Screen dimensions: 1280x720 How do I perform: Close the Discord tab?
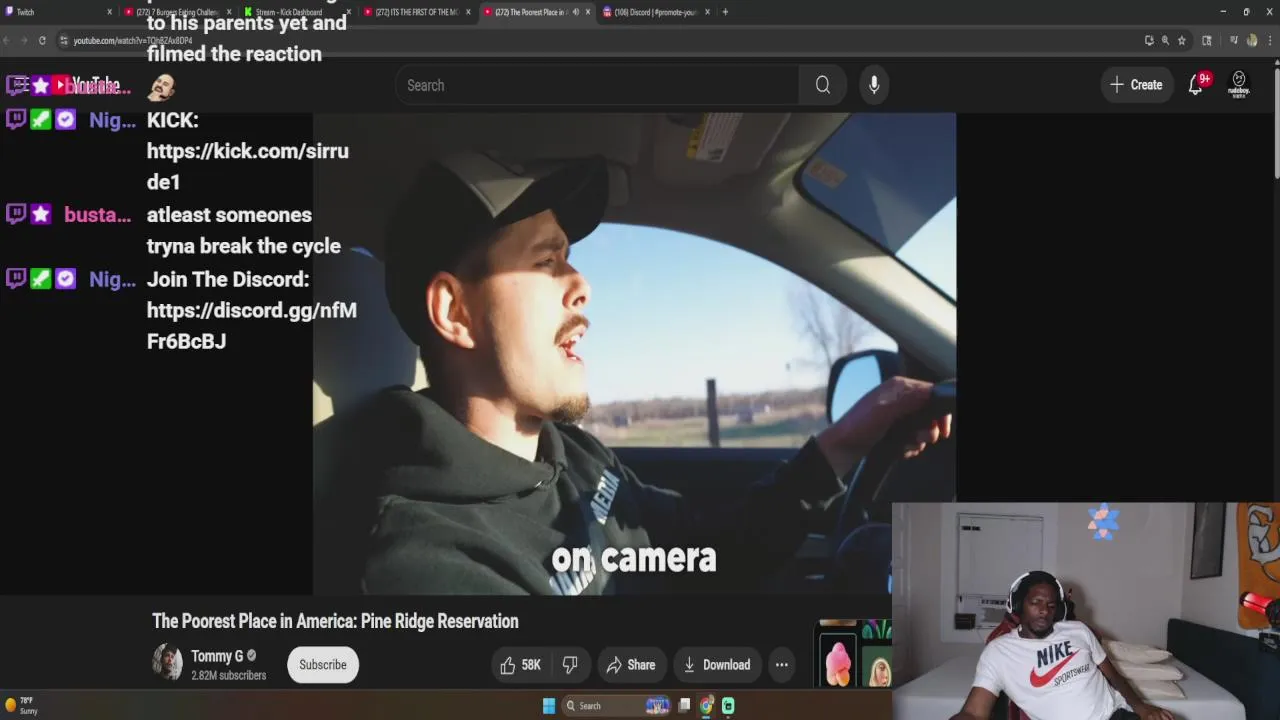pyautogui.click(x=707, y=12)
